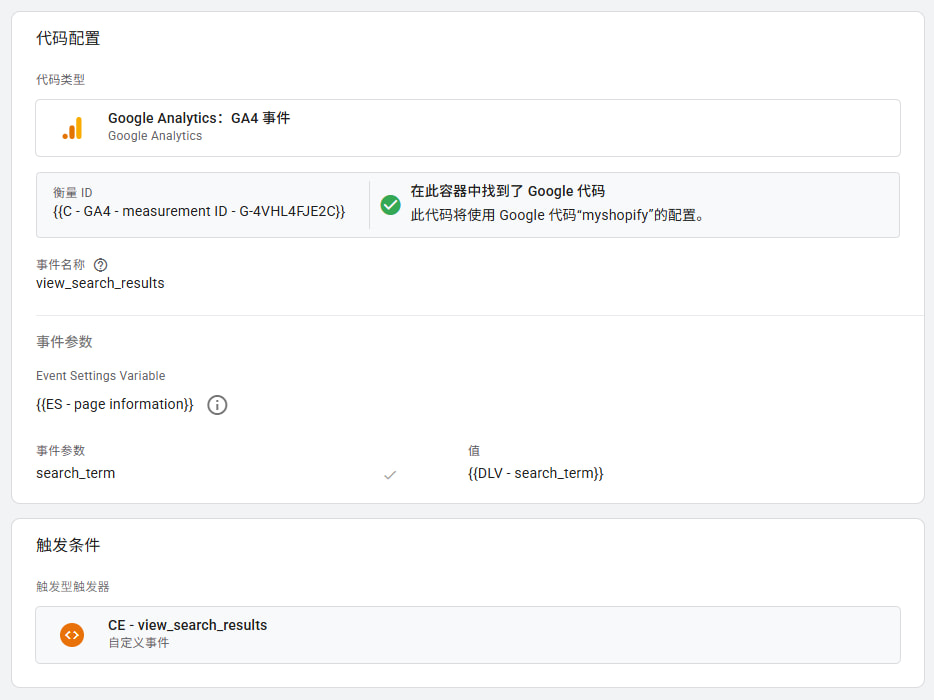934x700 pixels.
Task: Click the Google Analytics orange bar chart icon
Action: (x=72, y=128)
